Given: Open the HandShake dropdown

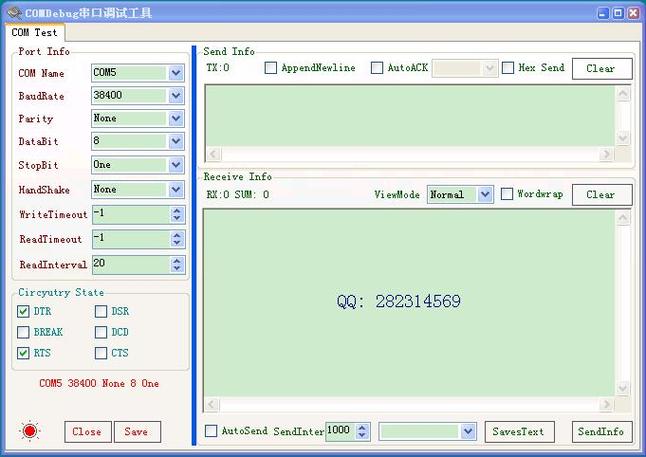Looking at the screenshot, I should pyautogui.click(x=176, y=190).
